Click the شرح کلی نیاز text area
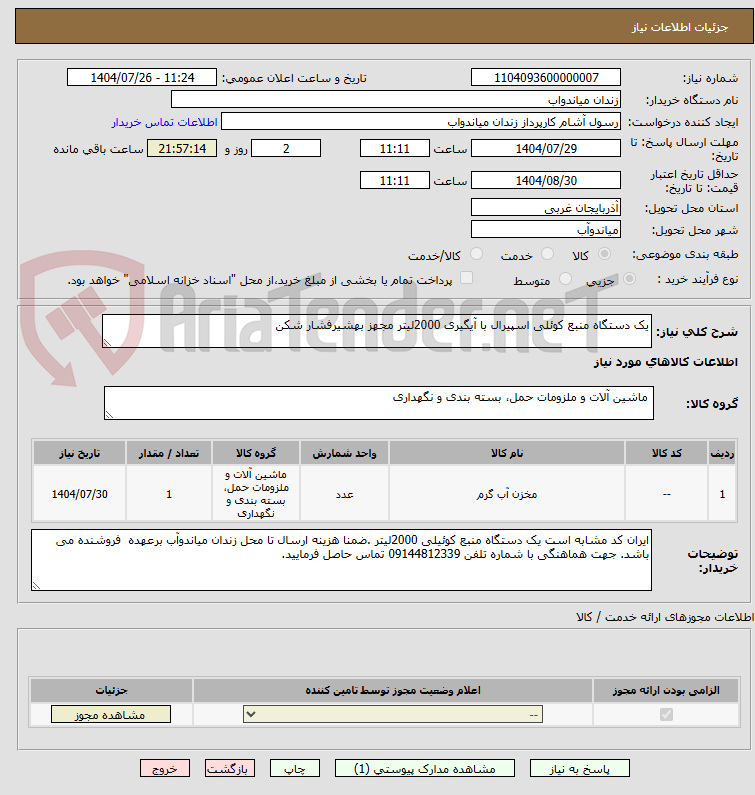This screenshot has height=795, width=755. pos(377,331)
